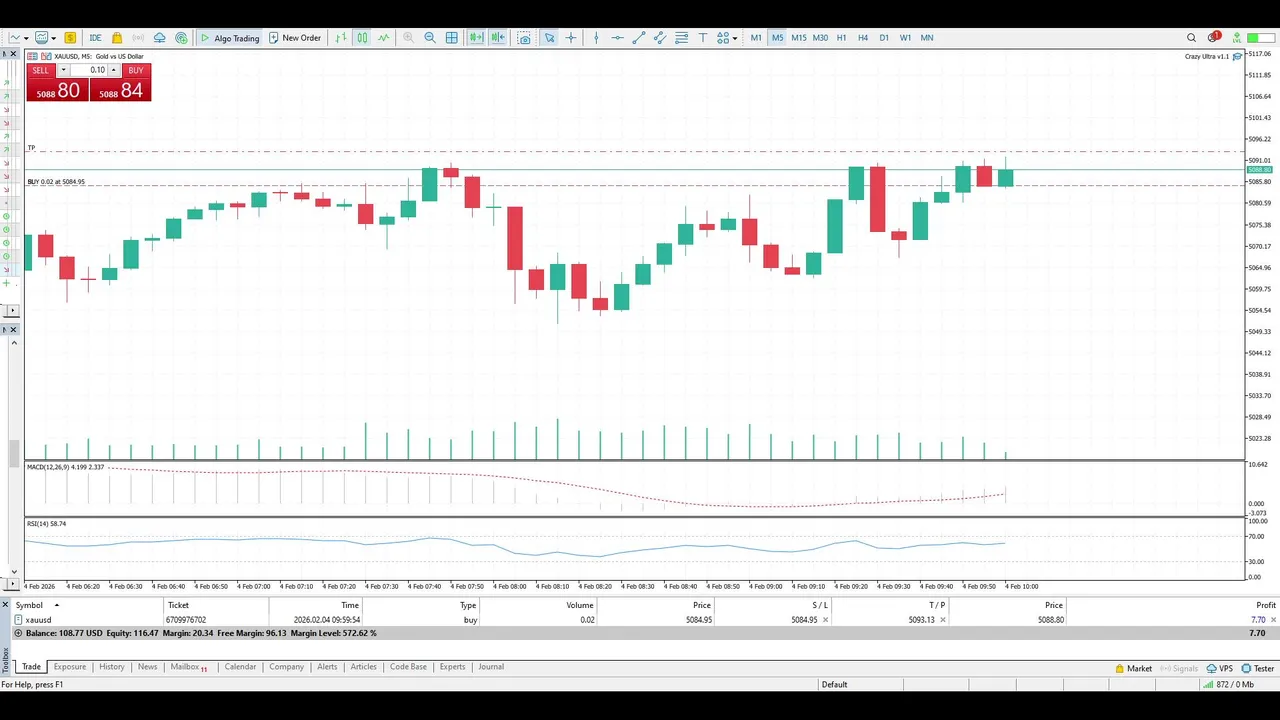Open the VPS cloud icon in toolbar

click(159, 38)
